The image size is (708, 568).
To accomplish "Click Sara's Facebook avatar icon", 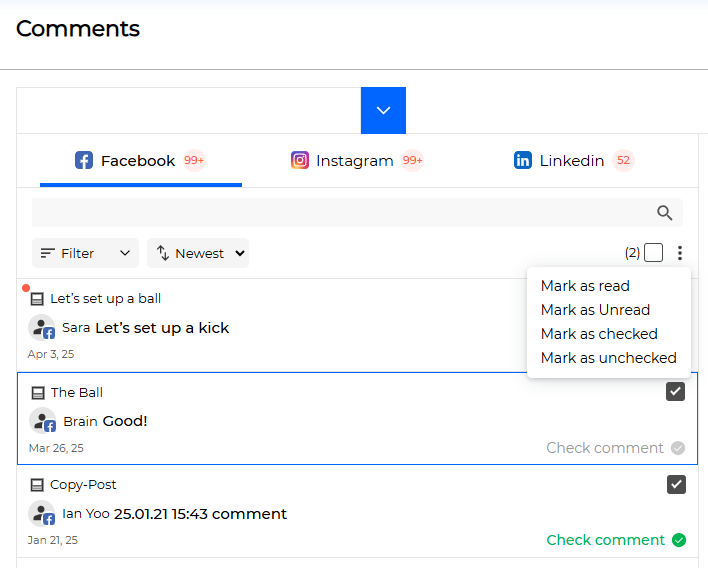I will (x=42, y=328).
